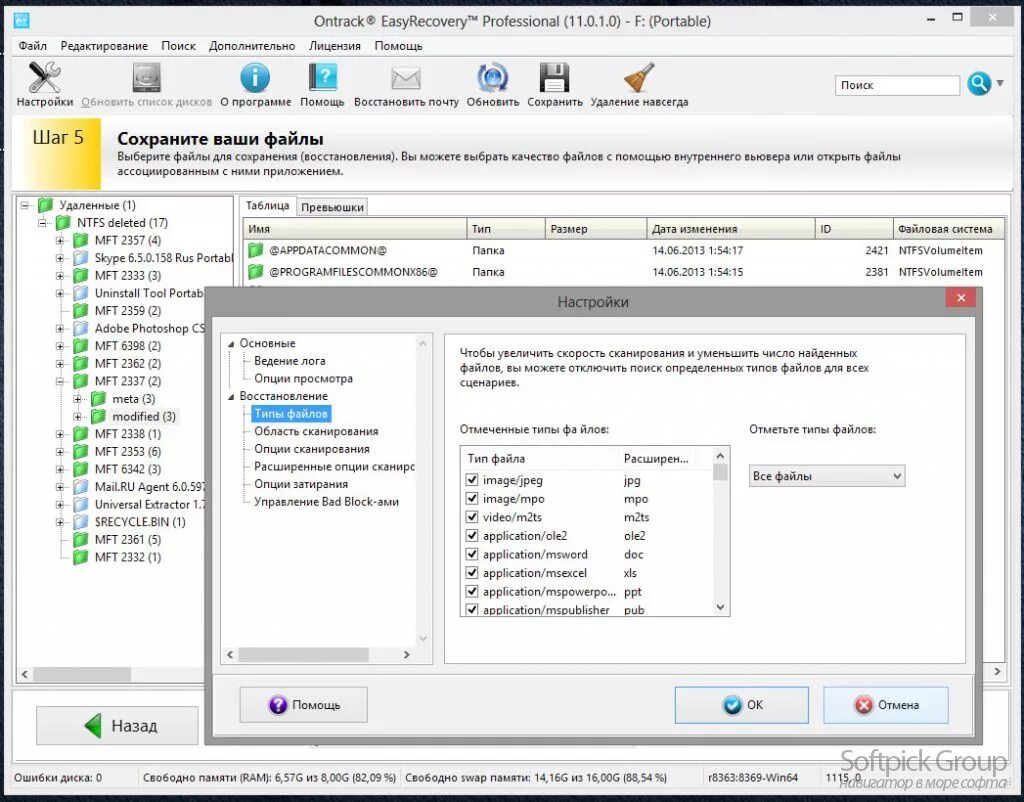Expand the MFT 2357 (4) node

[x=60, y=240]
